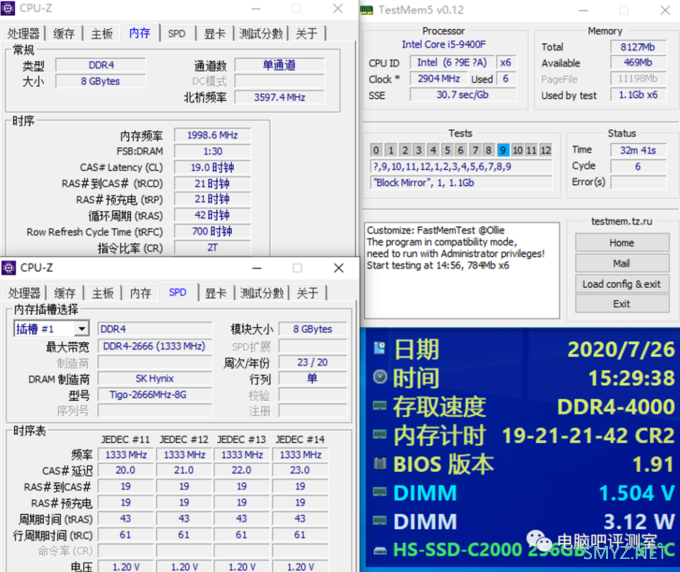Click the icon beside DIMM 1.504 V
680x572 pixels.
[x=379, y=492]
